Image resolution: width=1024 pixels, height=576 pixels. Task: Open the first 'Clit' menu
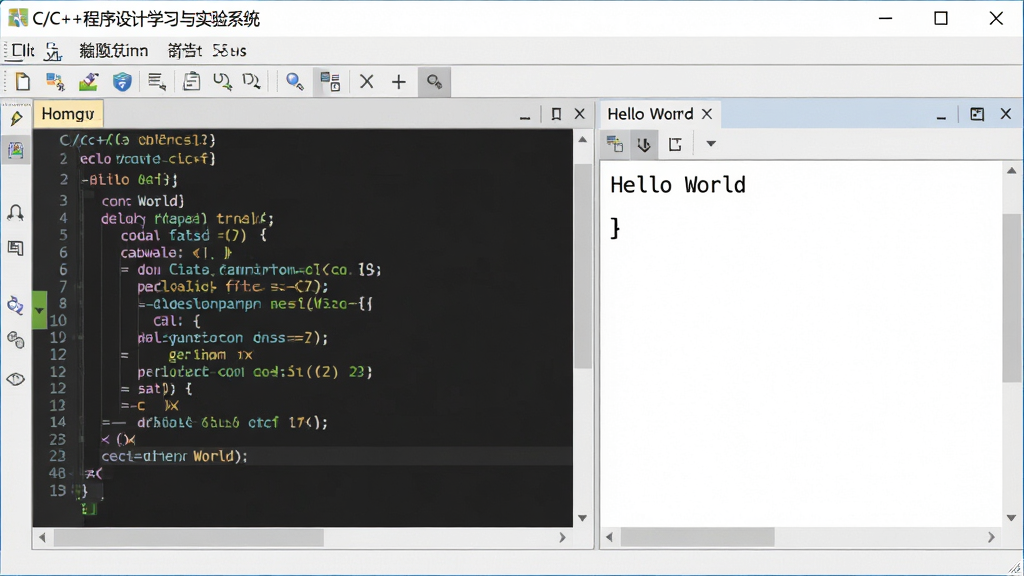(22, 50)
